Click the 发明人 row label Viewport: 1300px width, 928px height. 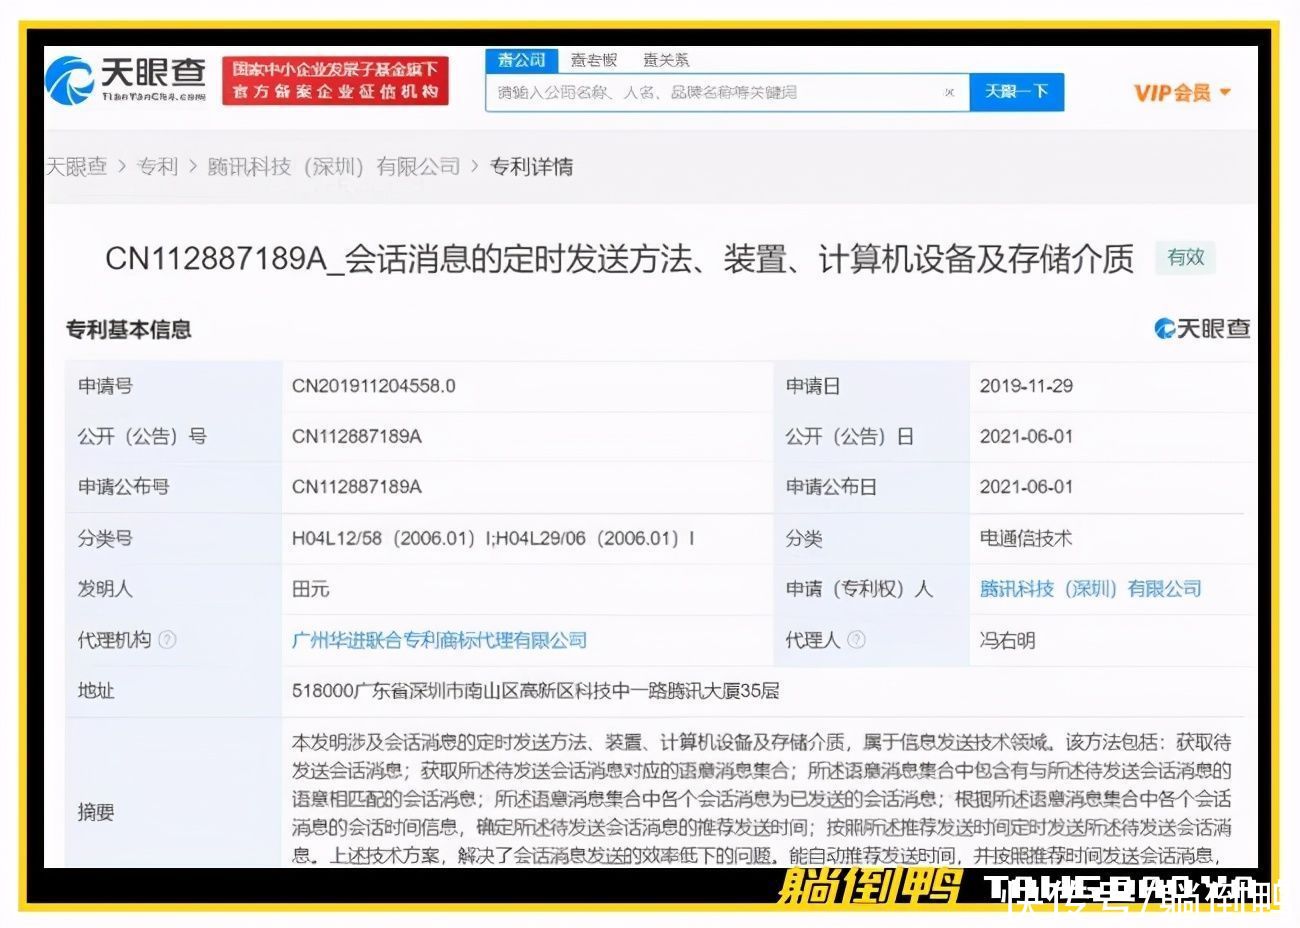coord(105,589)
